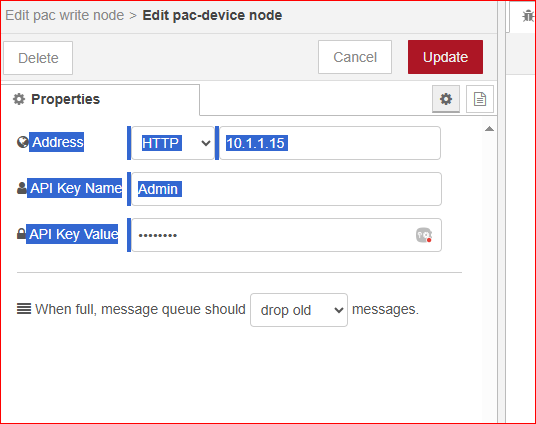The width and height of the screenshot is (536, 424).
Task: Click the API Key Value password field
Action: (286, 235)
